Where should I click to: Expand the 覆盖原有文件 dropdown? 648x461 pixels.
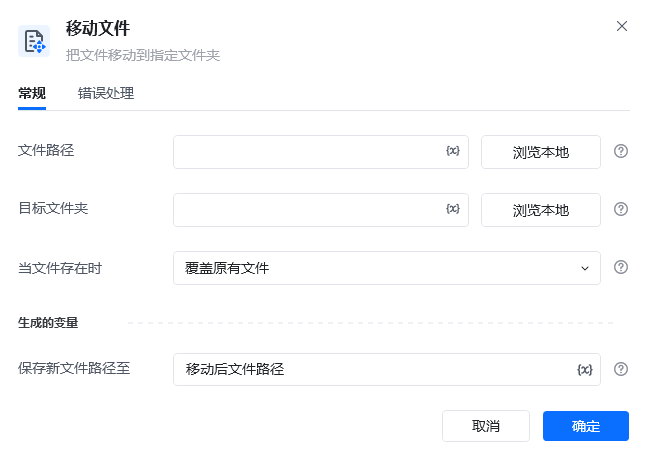(x=387, y=268)
